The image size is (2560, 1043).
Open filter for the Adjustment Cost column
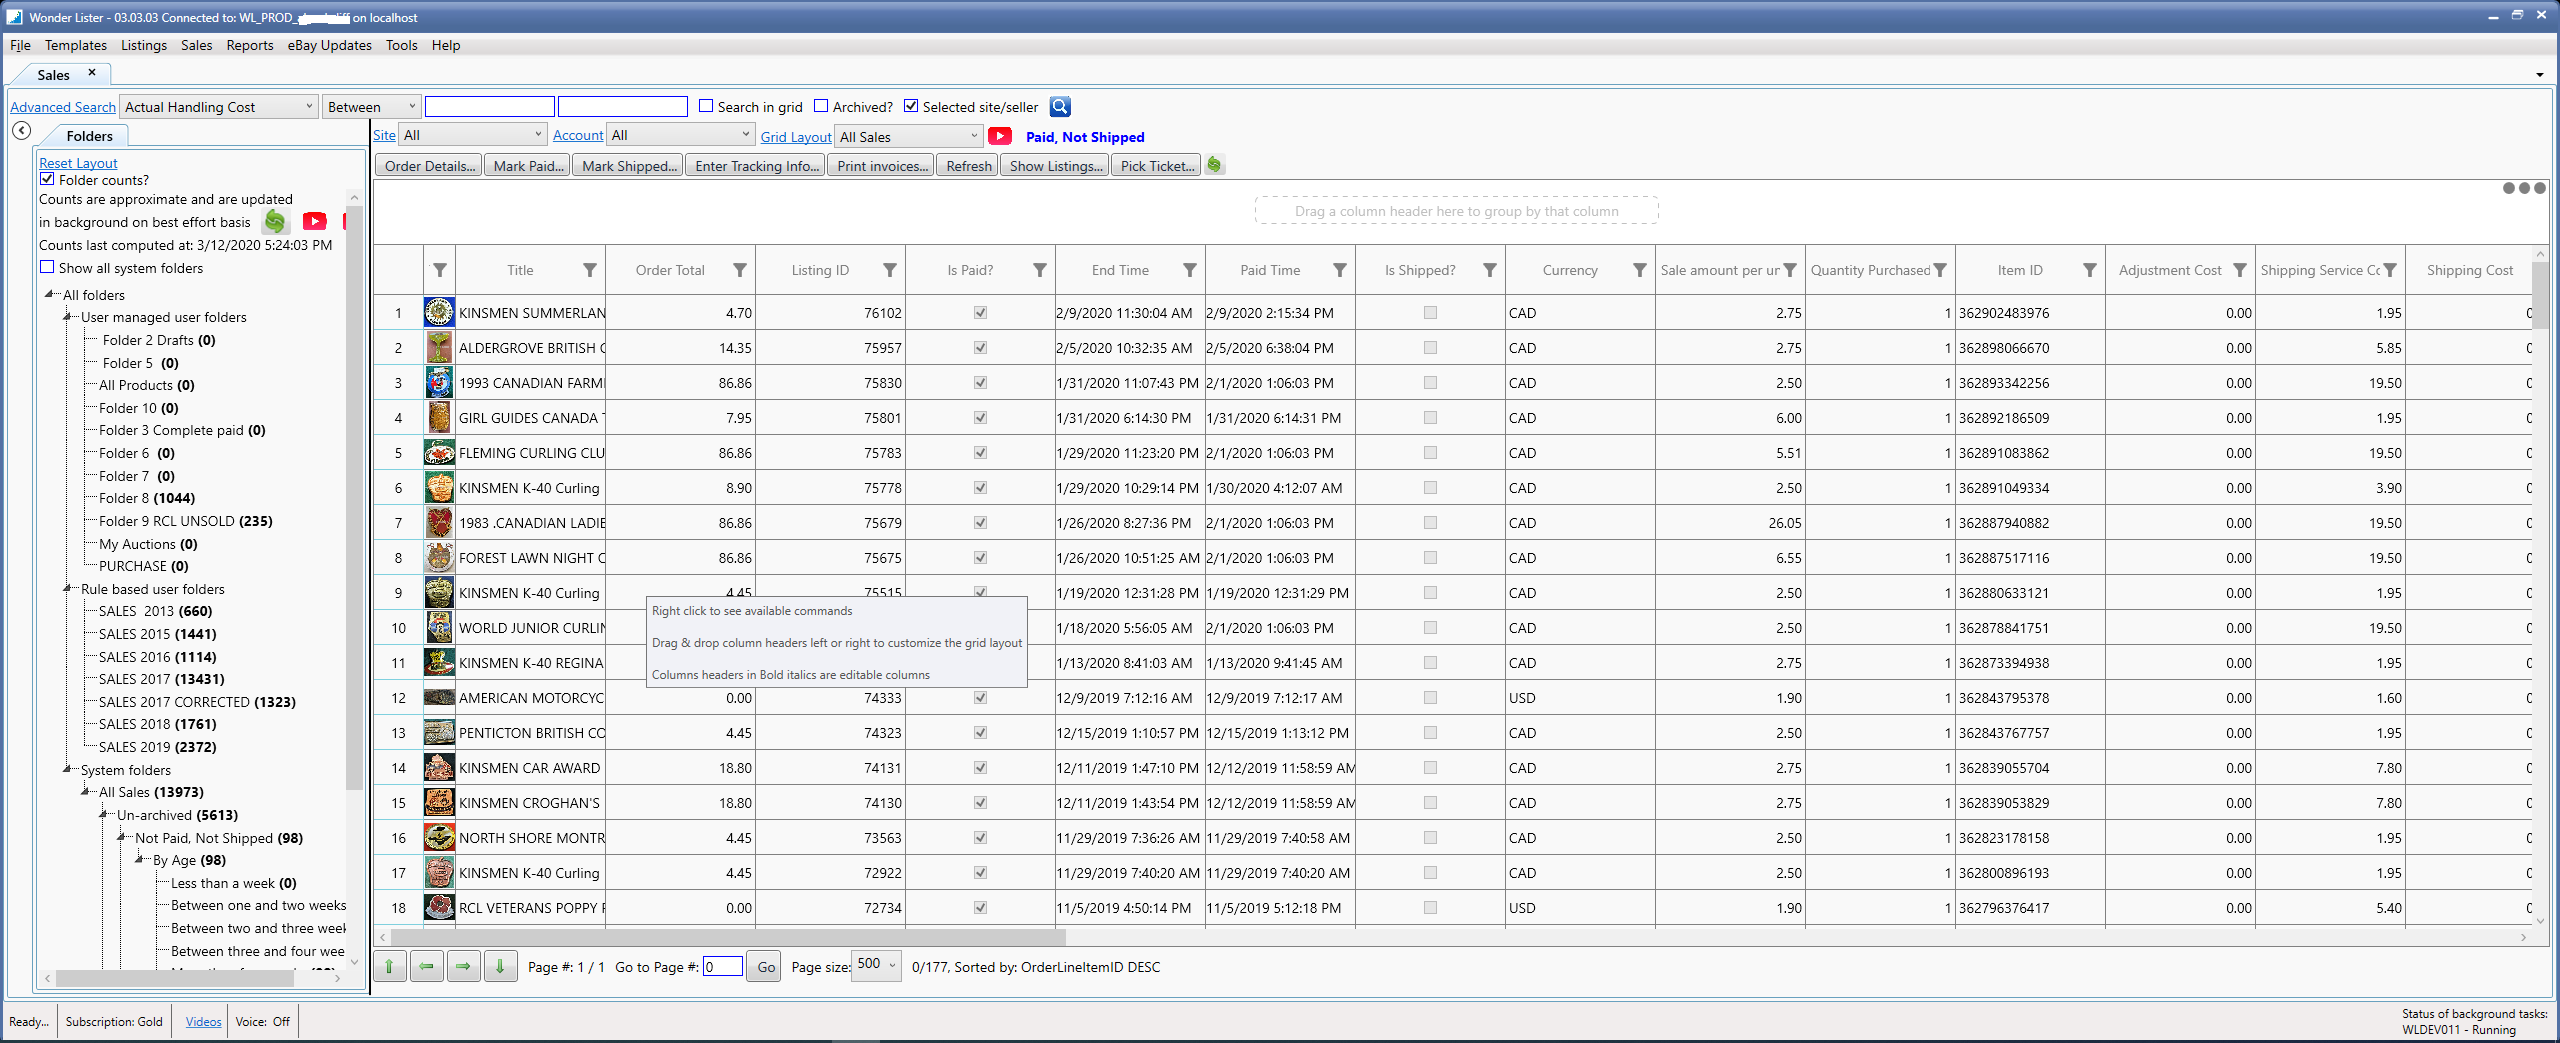[x=2240, y=270]
